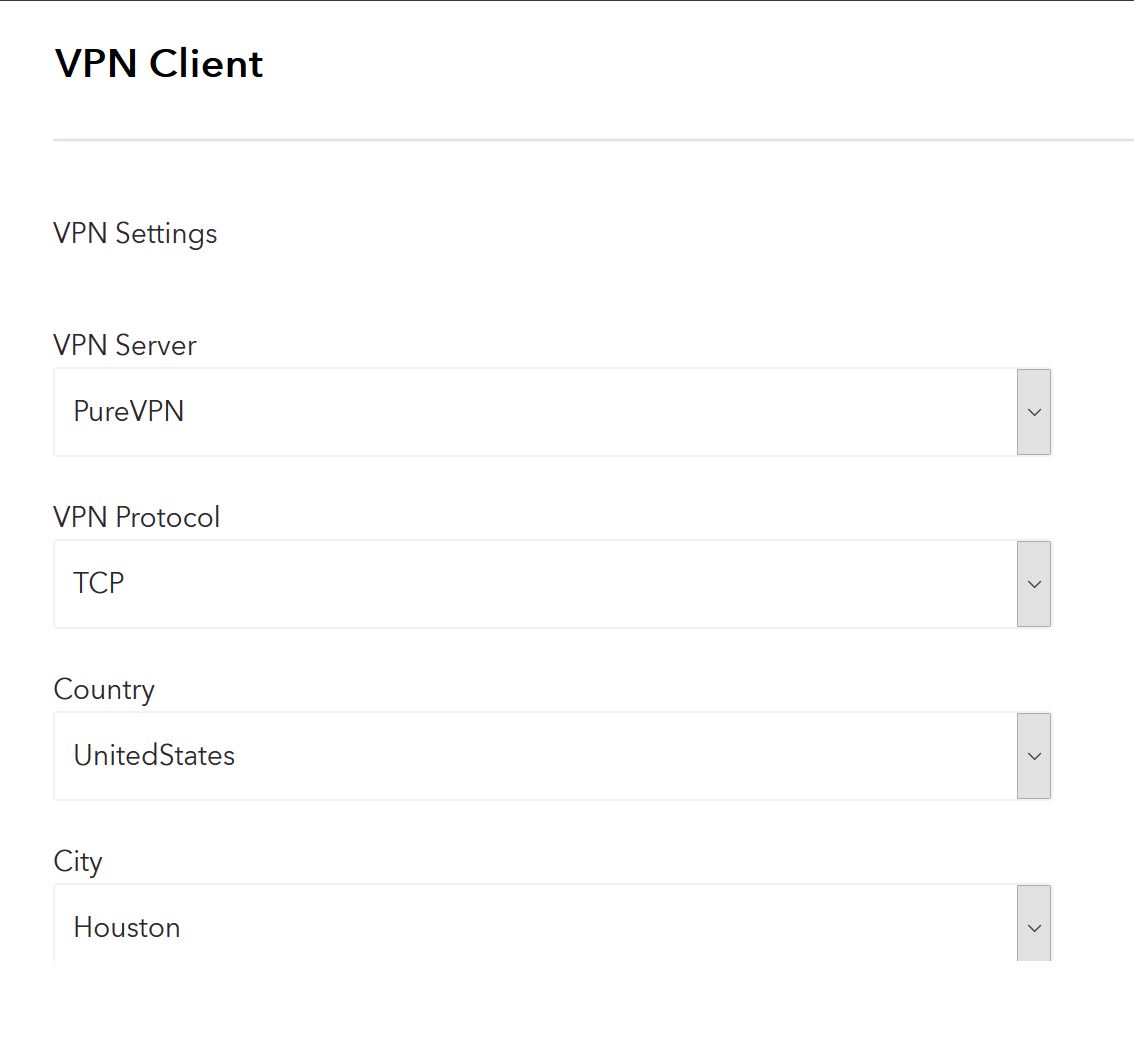This screenshot has width=1134, height=1041.
Task: Click the divider line under VPN Client heading
Action: pyautogui.click(x=593, y=140)
